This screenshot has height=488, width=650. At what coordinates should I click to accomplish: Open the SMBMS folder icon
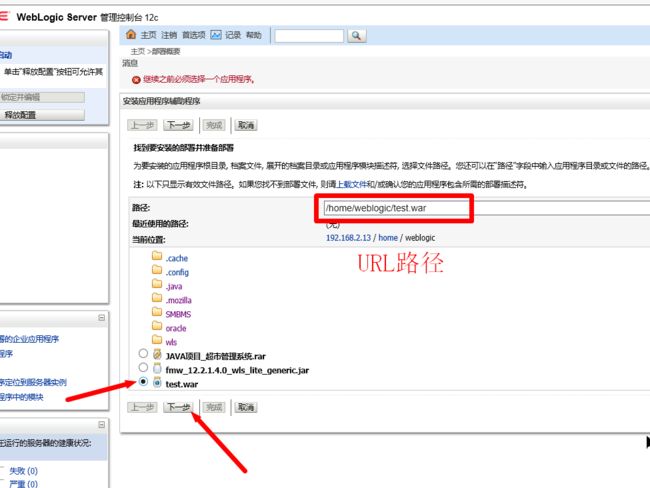click(157, 311)
